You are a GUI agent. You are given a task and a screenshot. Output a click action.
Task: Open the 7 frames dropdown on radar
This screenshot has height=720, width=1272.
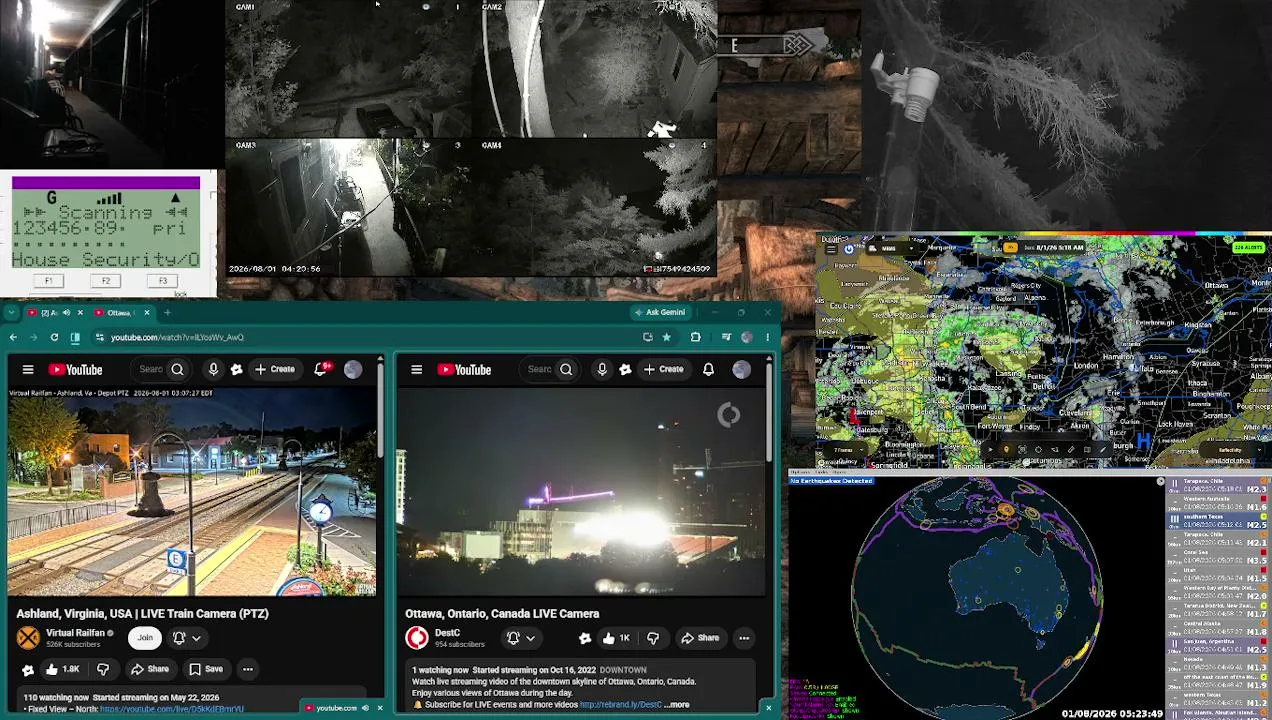pos(846,450)
